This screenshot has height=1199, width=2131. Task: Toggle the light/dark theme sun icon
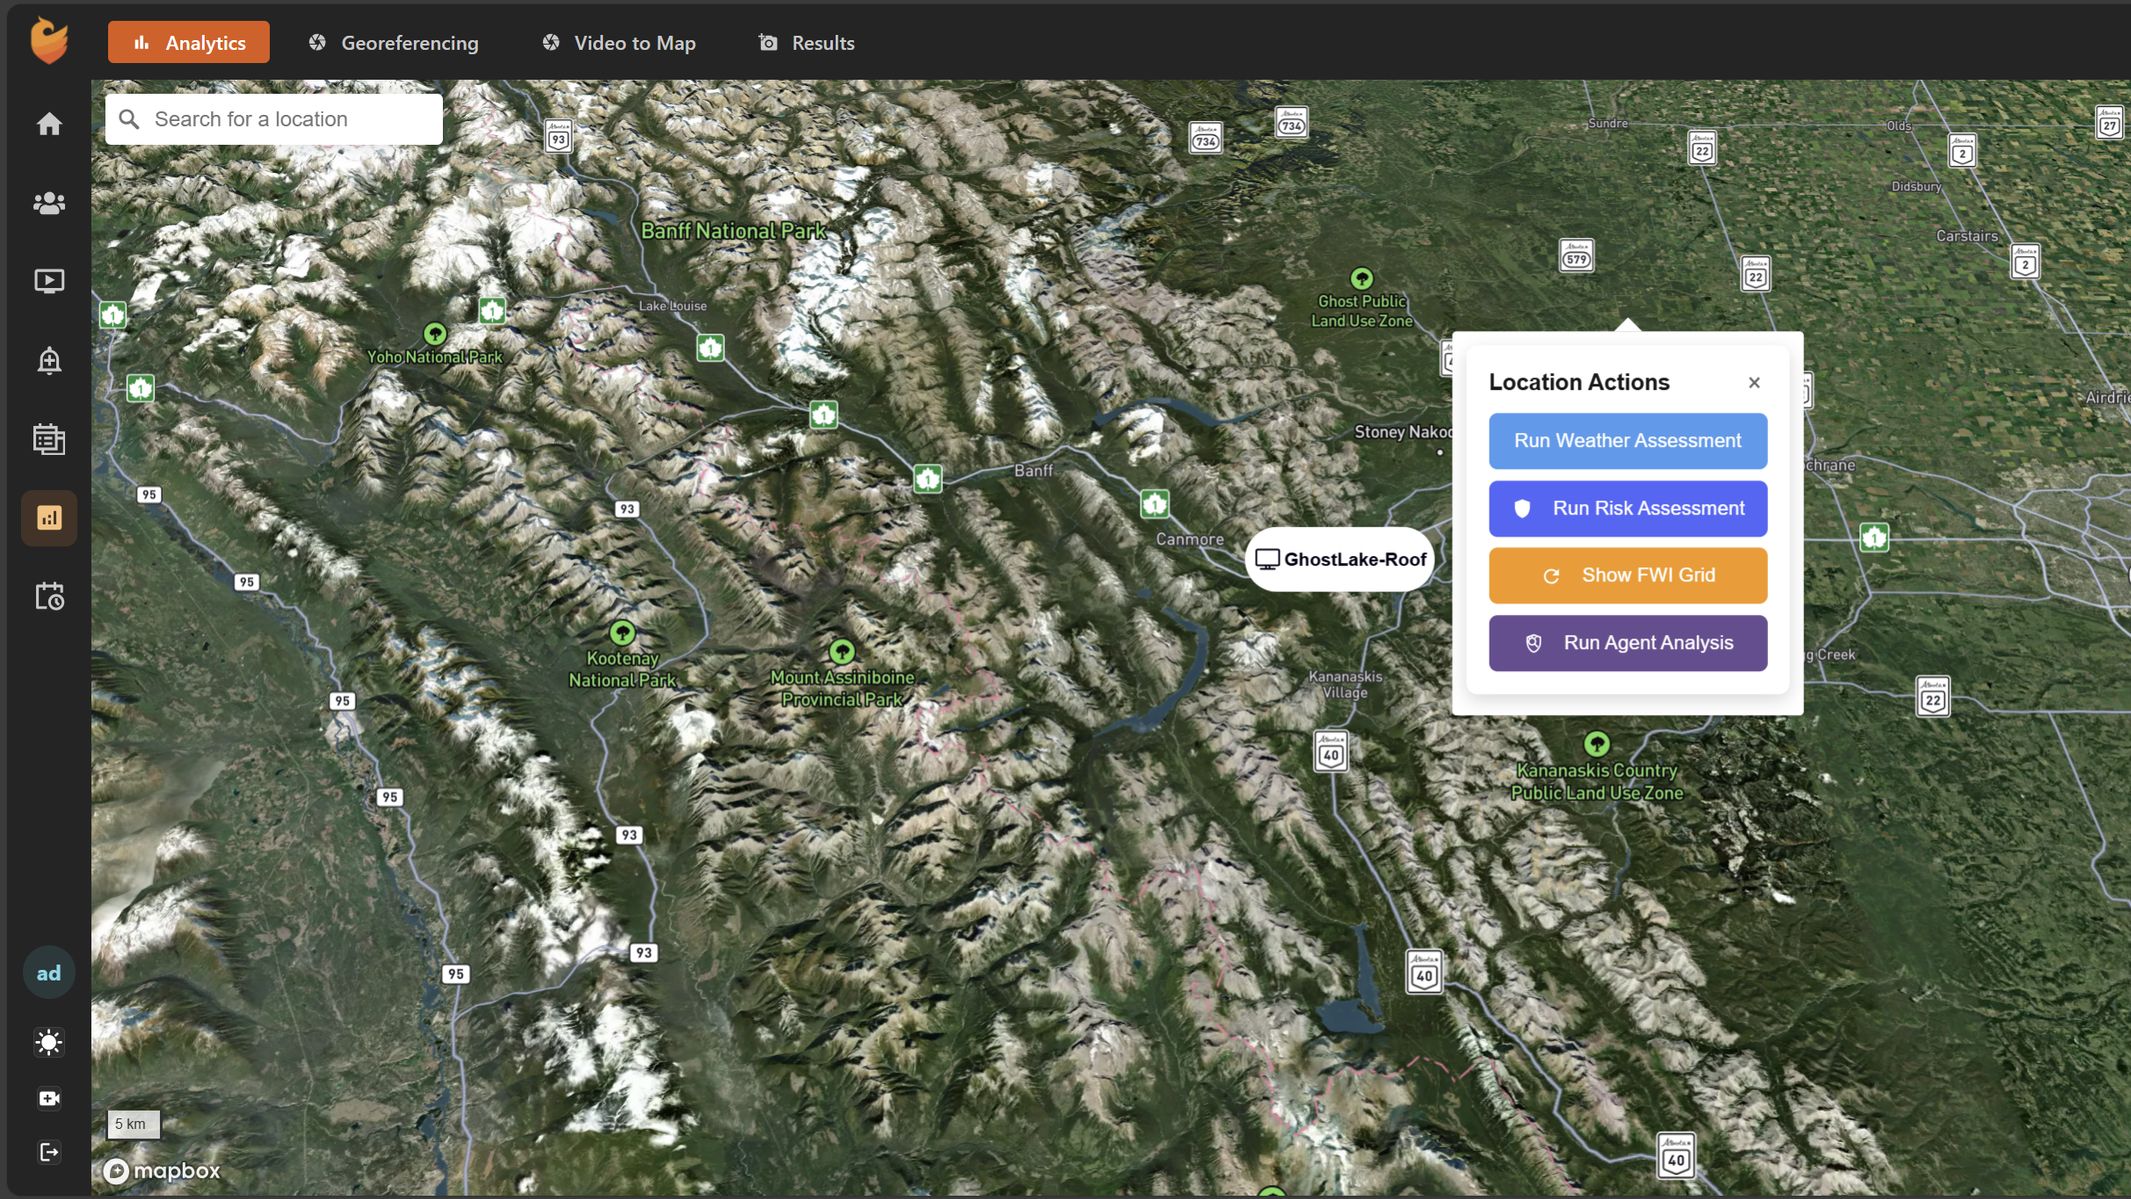(x=49, y=1042)
